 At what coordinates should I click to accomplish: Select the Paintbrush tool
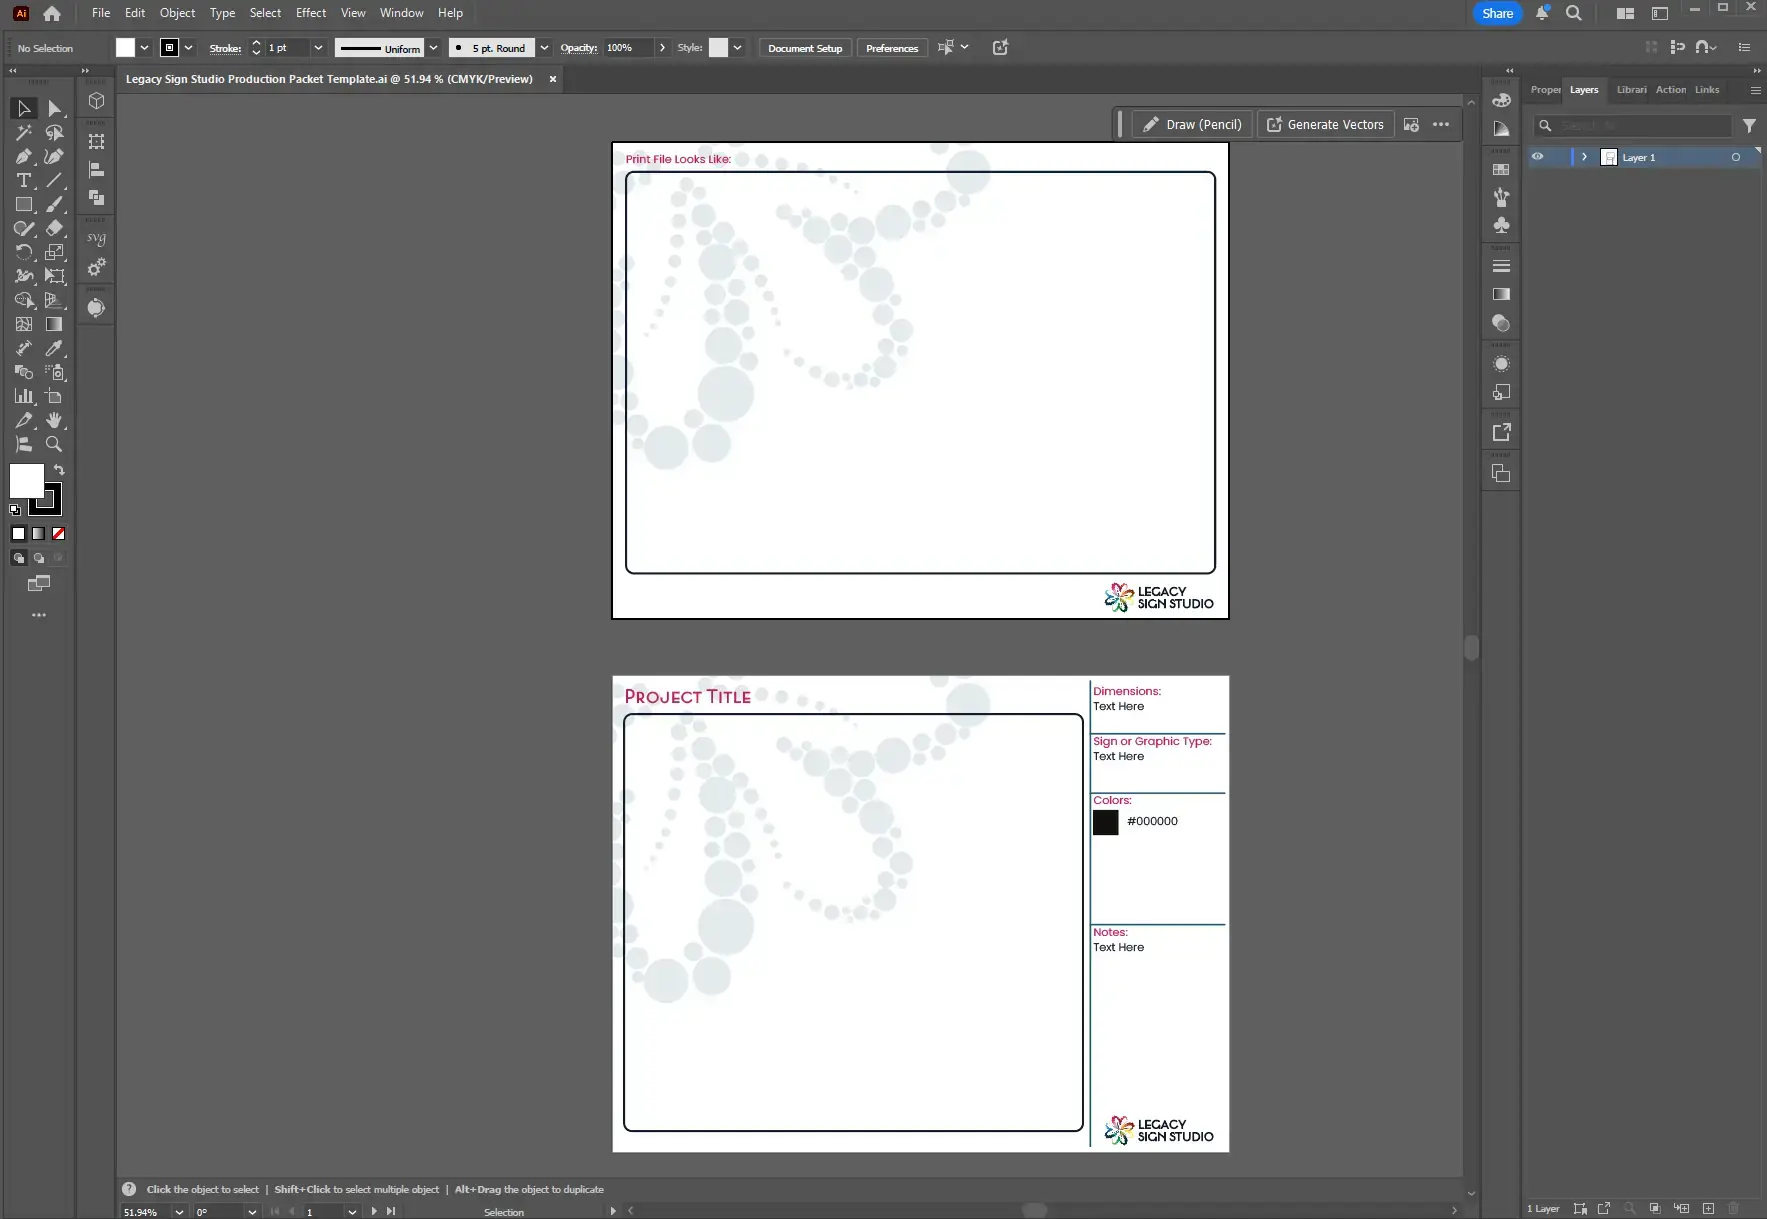click(55, 204)
